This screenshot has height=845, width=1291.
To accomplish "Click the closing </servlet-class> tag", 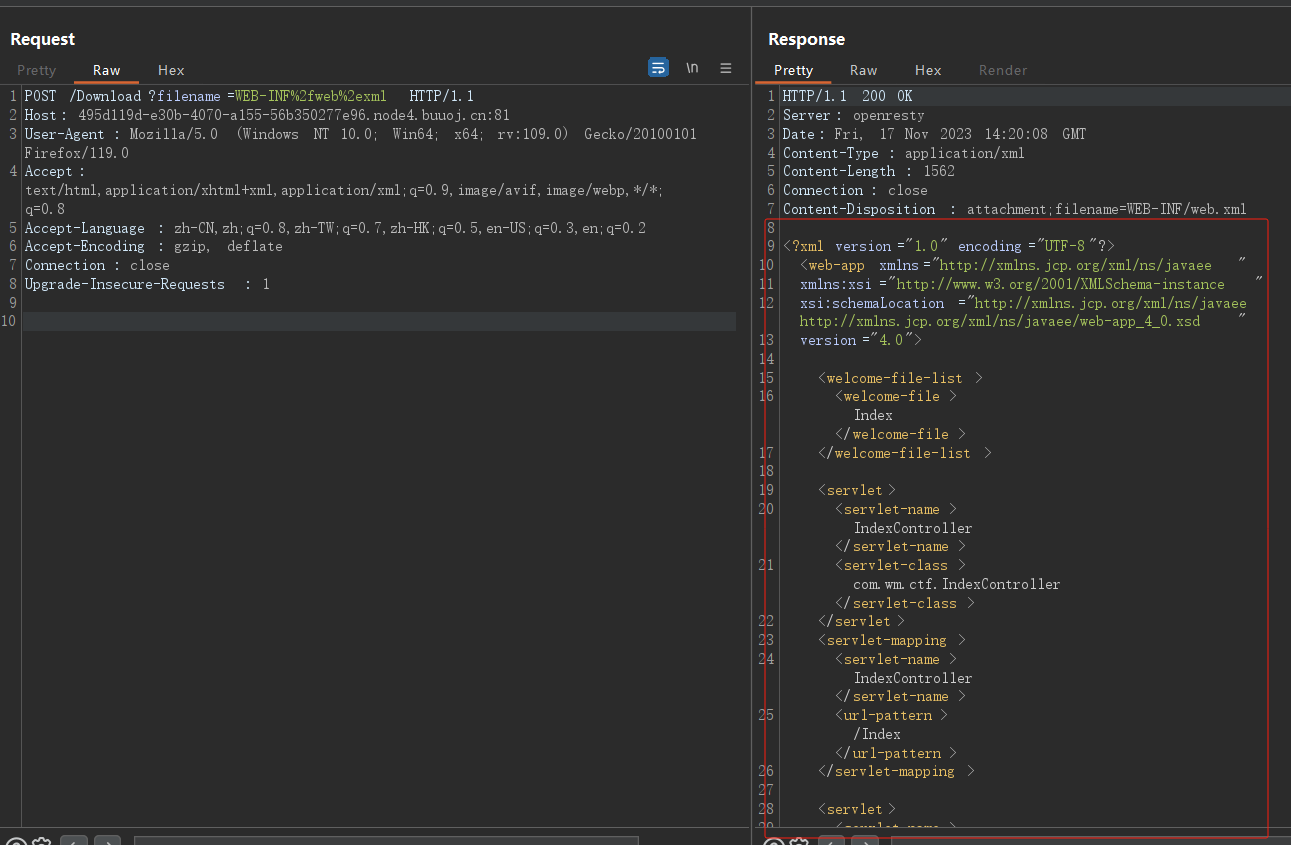I will pyautogui.click(x=904, y=603).
